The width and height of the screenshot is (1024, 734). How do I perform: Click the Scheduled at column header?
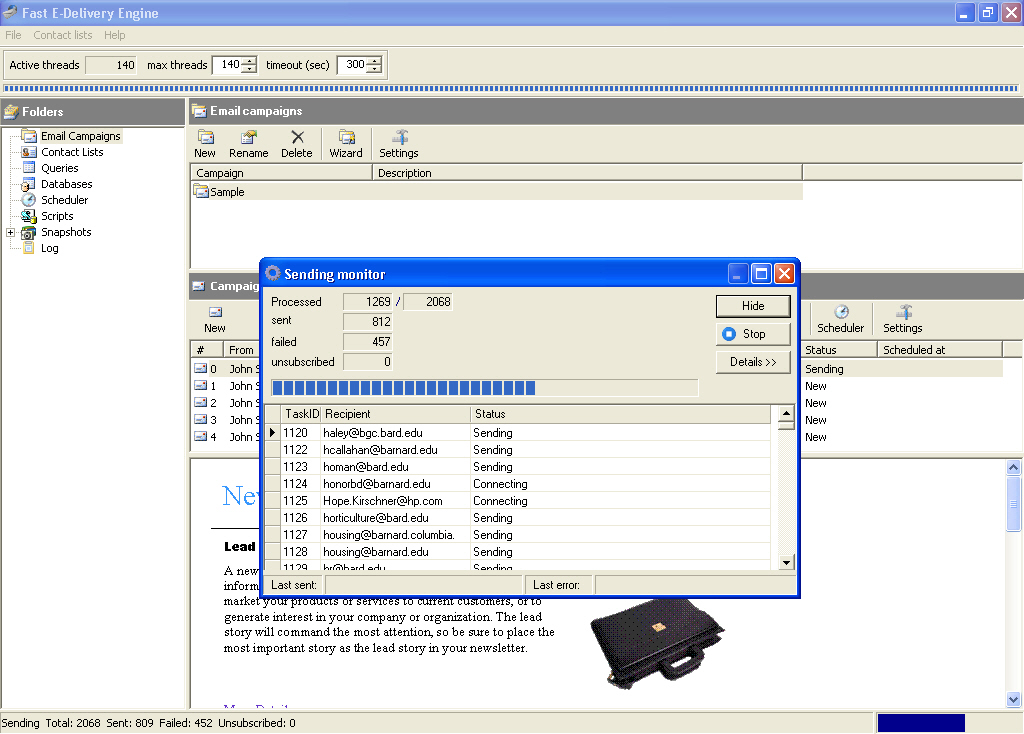(940, 350)
